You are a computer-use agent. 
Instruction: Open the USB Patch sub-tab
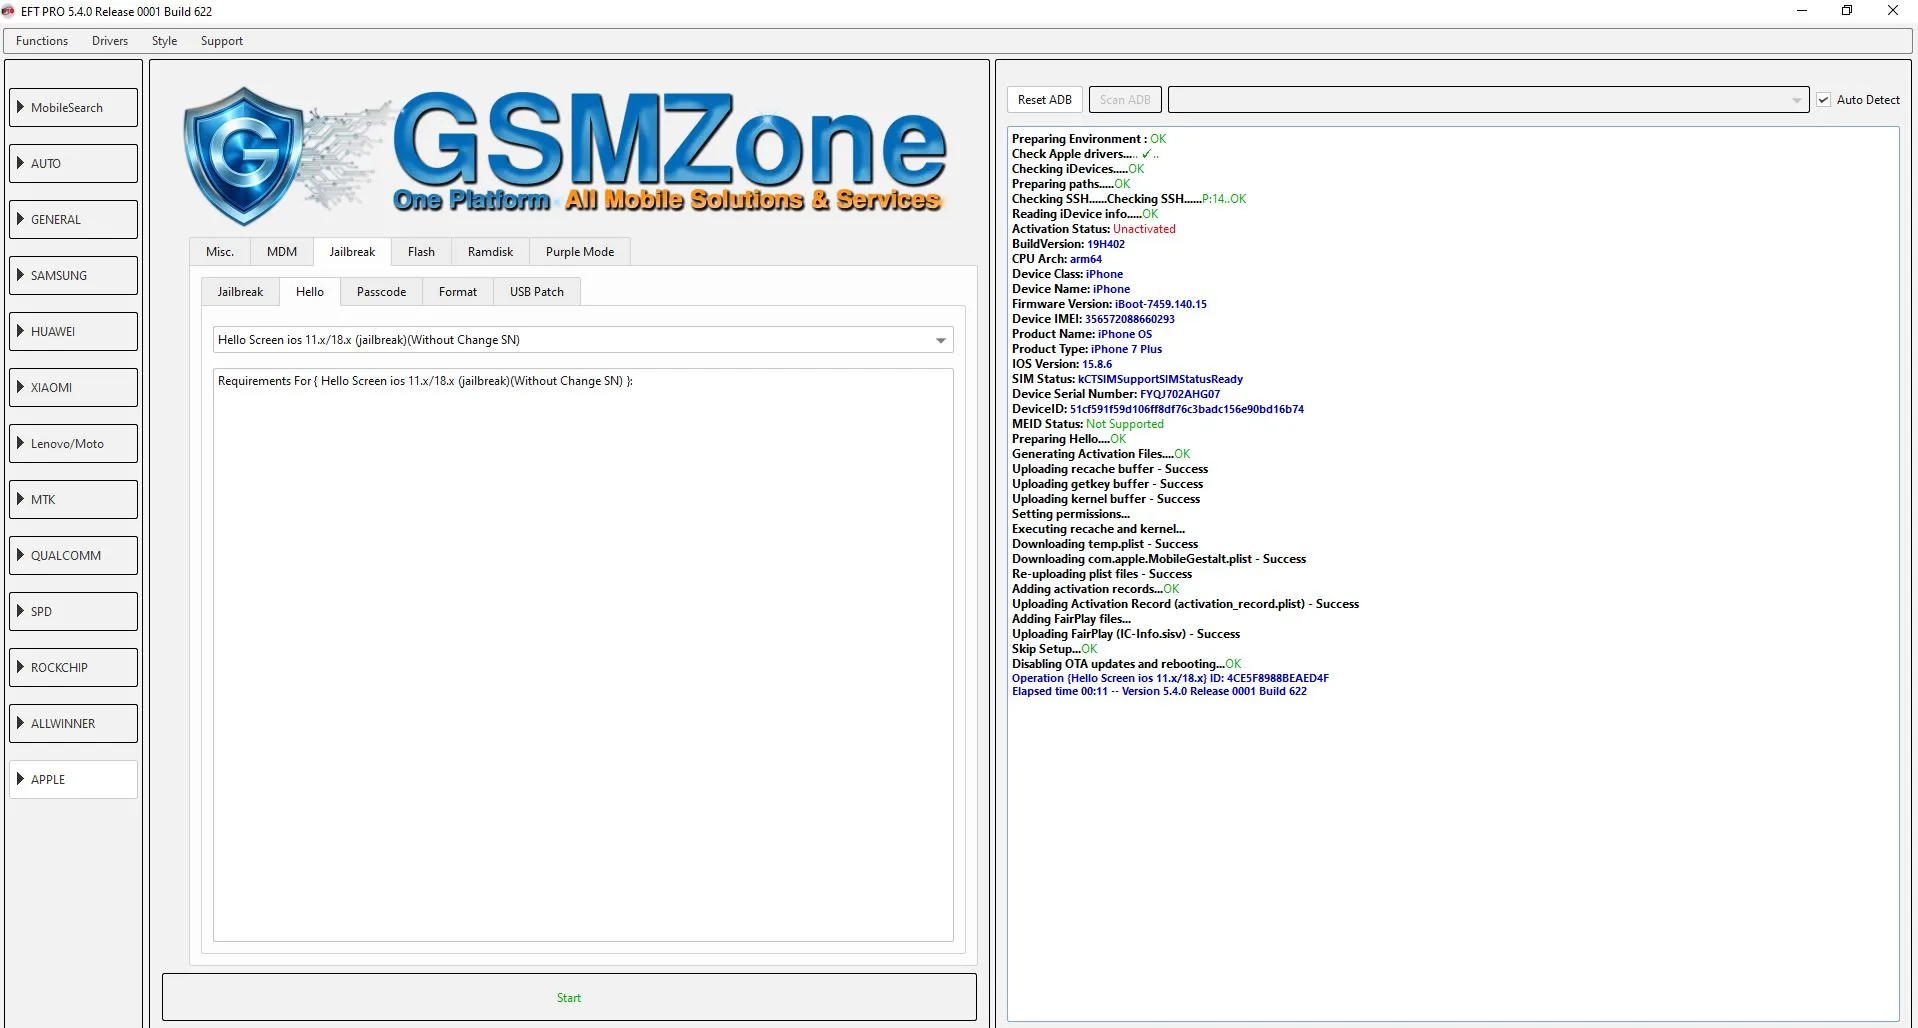tap(537, 292)
